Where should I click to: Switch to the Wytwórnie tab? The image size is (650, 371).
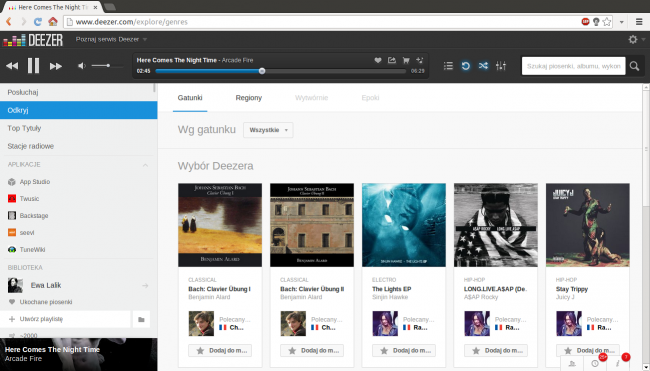(311, 98)
